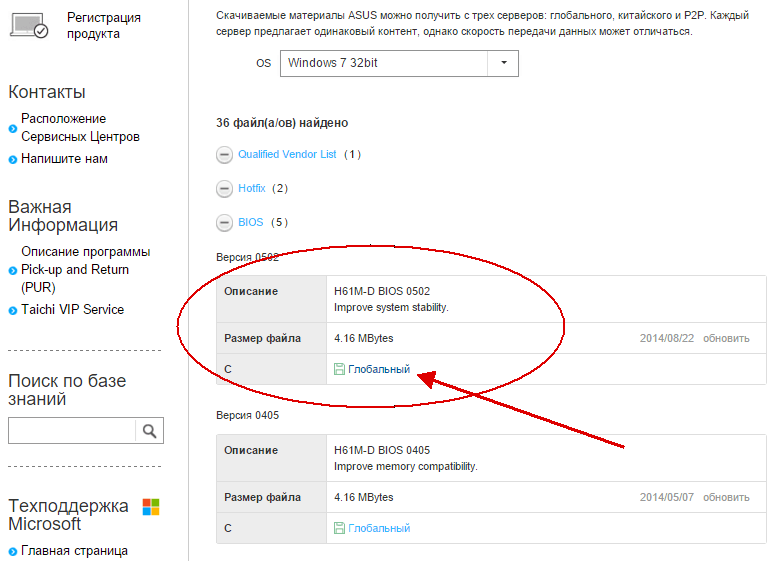
Task: Click save icon for BIOS 0405 download
Action: (x=339, y=528)
